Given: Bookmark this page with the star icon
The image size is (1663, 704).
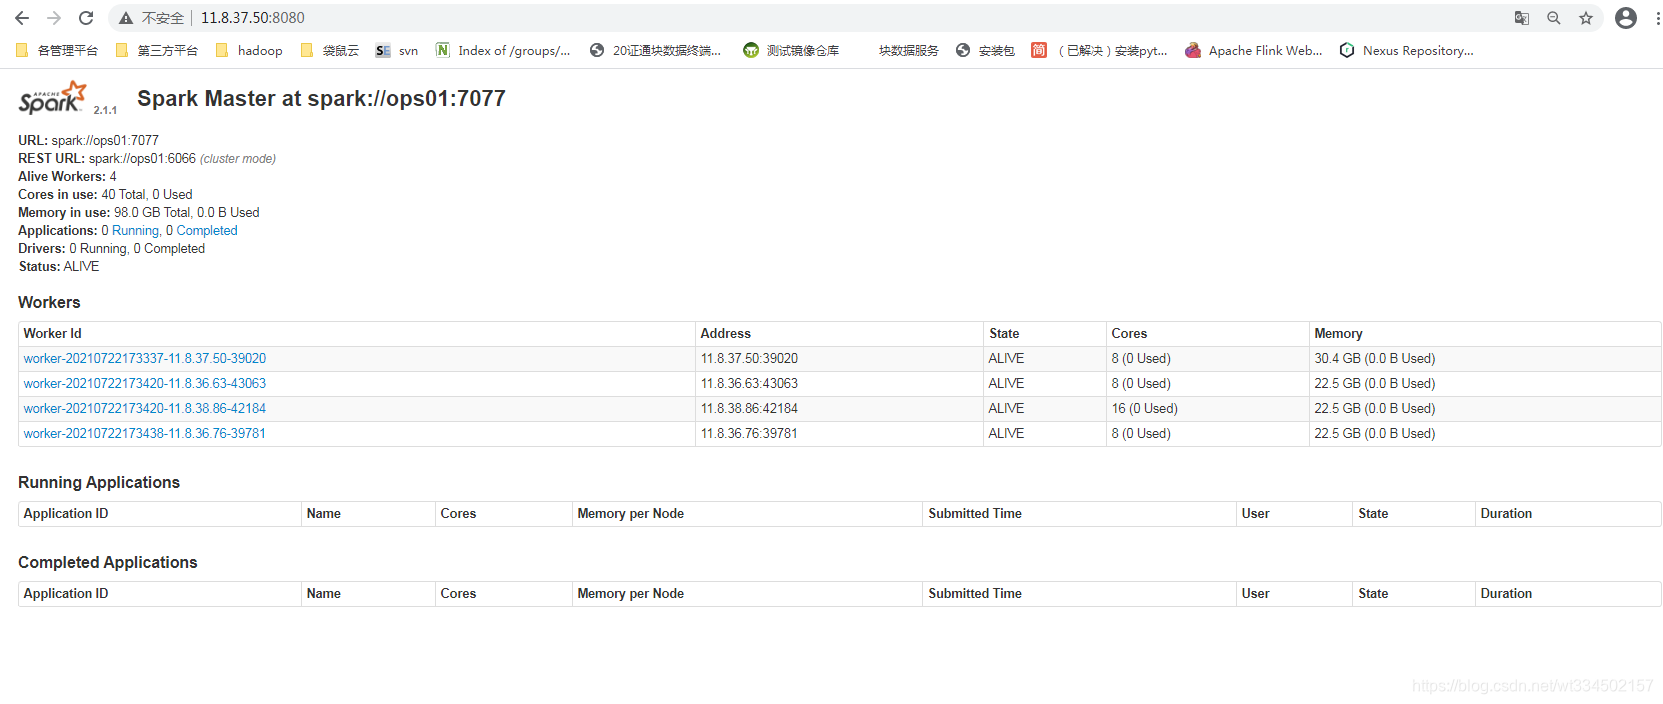Looking at the screenshot, I should pyautogui.click(x=1586, y=18).
